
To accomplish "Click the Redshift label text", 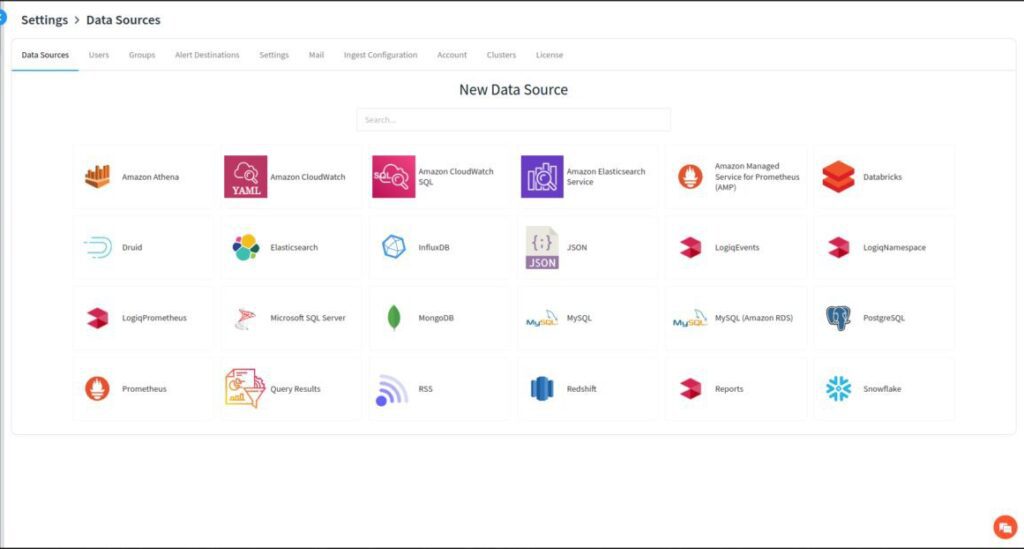I will tap(581, 388).
